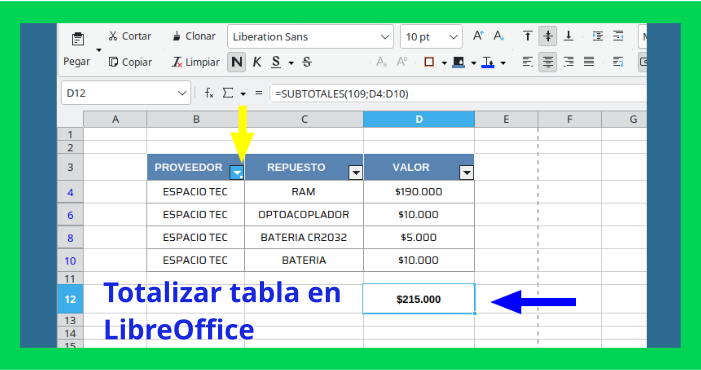Click the equals formula icon

tap(258, 93)
